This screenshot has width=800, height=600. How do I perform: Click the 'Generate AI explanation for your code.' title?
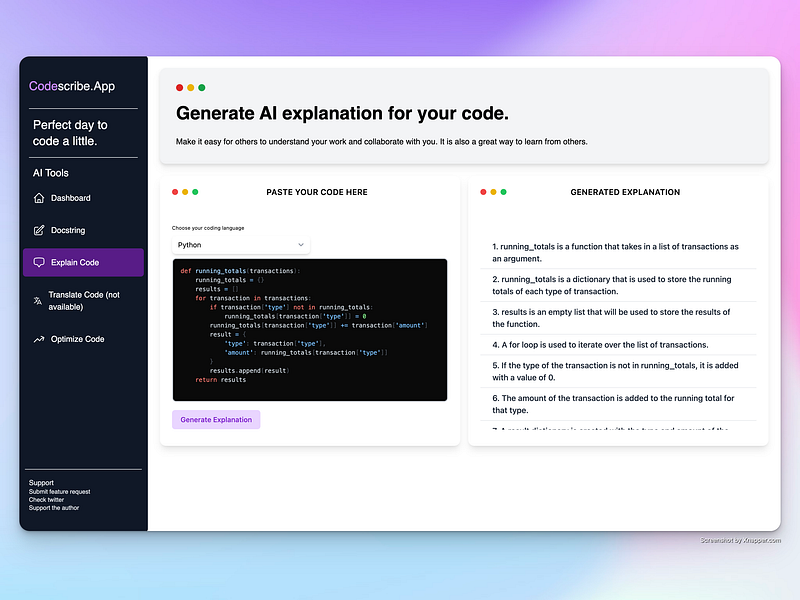coord(342,113)
